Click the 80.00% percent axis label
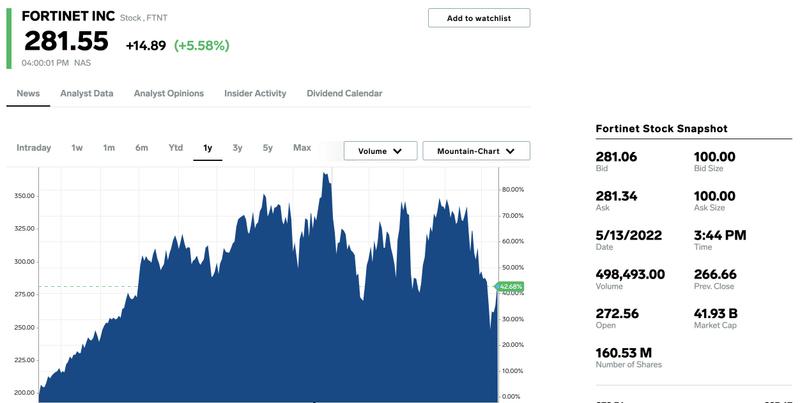800x403 pixels. (x=513, y=189)
